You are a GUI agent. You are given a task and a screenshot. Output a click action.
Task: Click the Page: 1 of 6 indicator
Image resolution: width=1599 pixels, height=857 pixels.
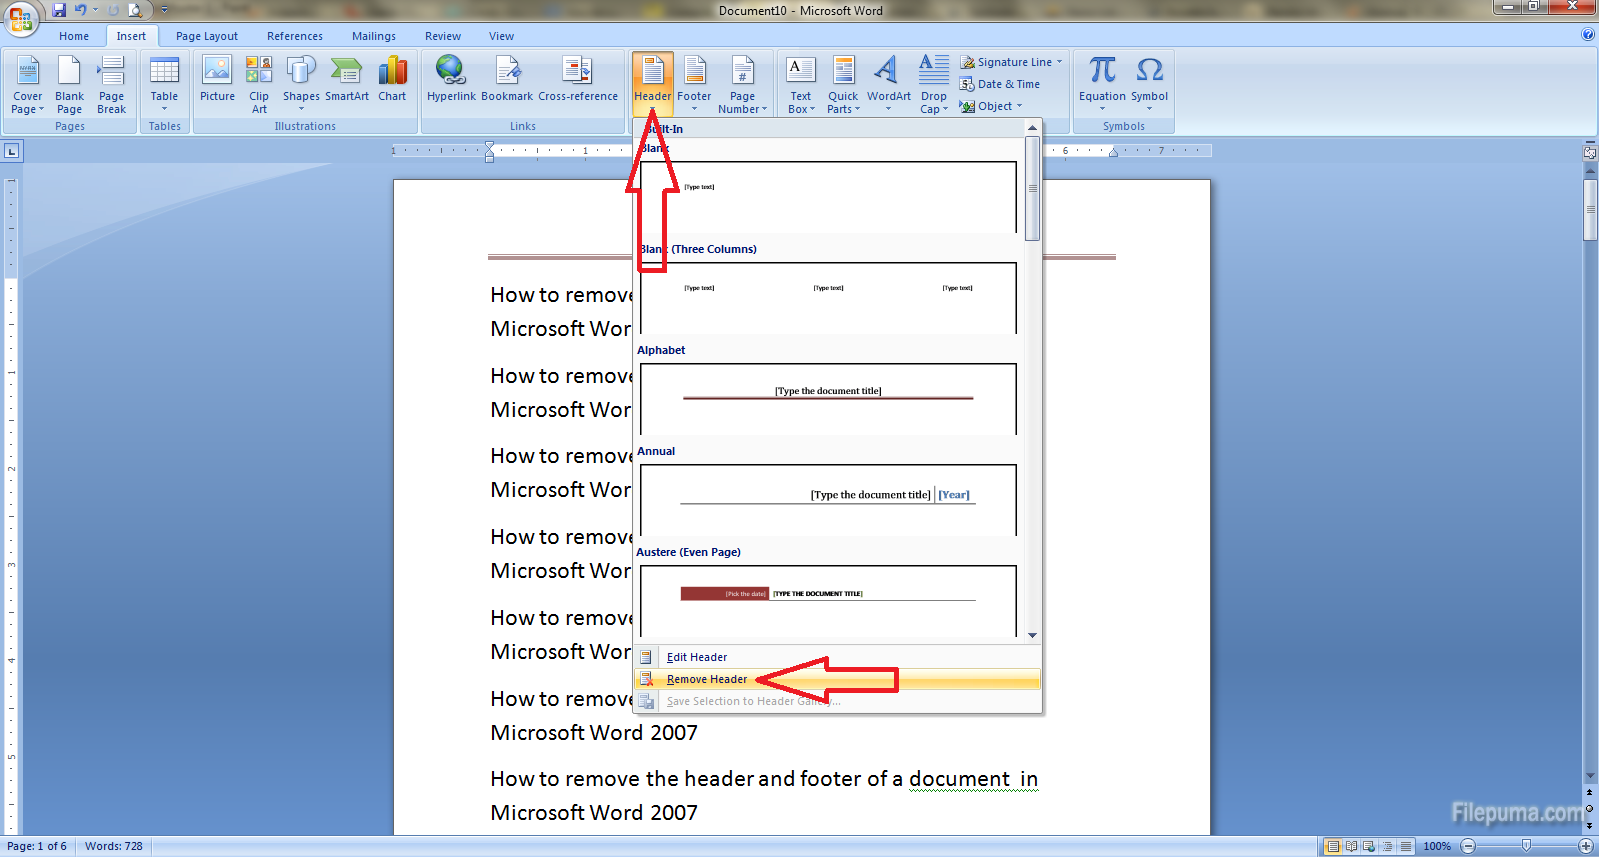click(37, 846)
